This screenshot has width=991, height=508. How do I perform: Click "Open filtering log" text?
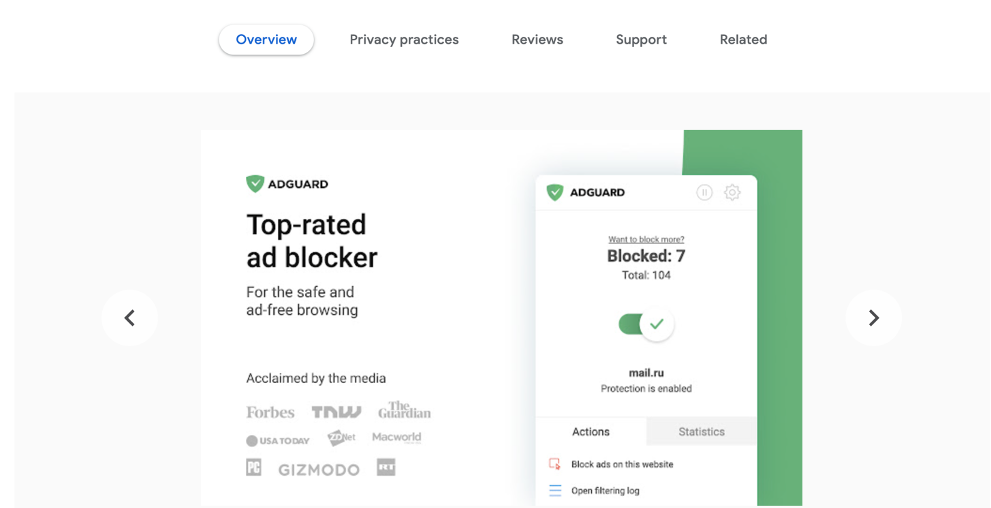(x=605, y=491)
